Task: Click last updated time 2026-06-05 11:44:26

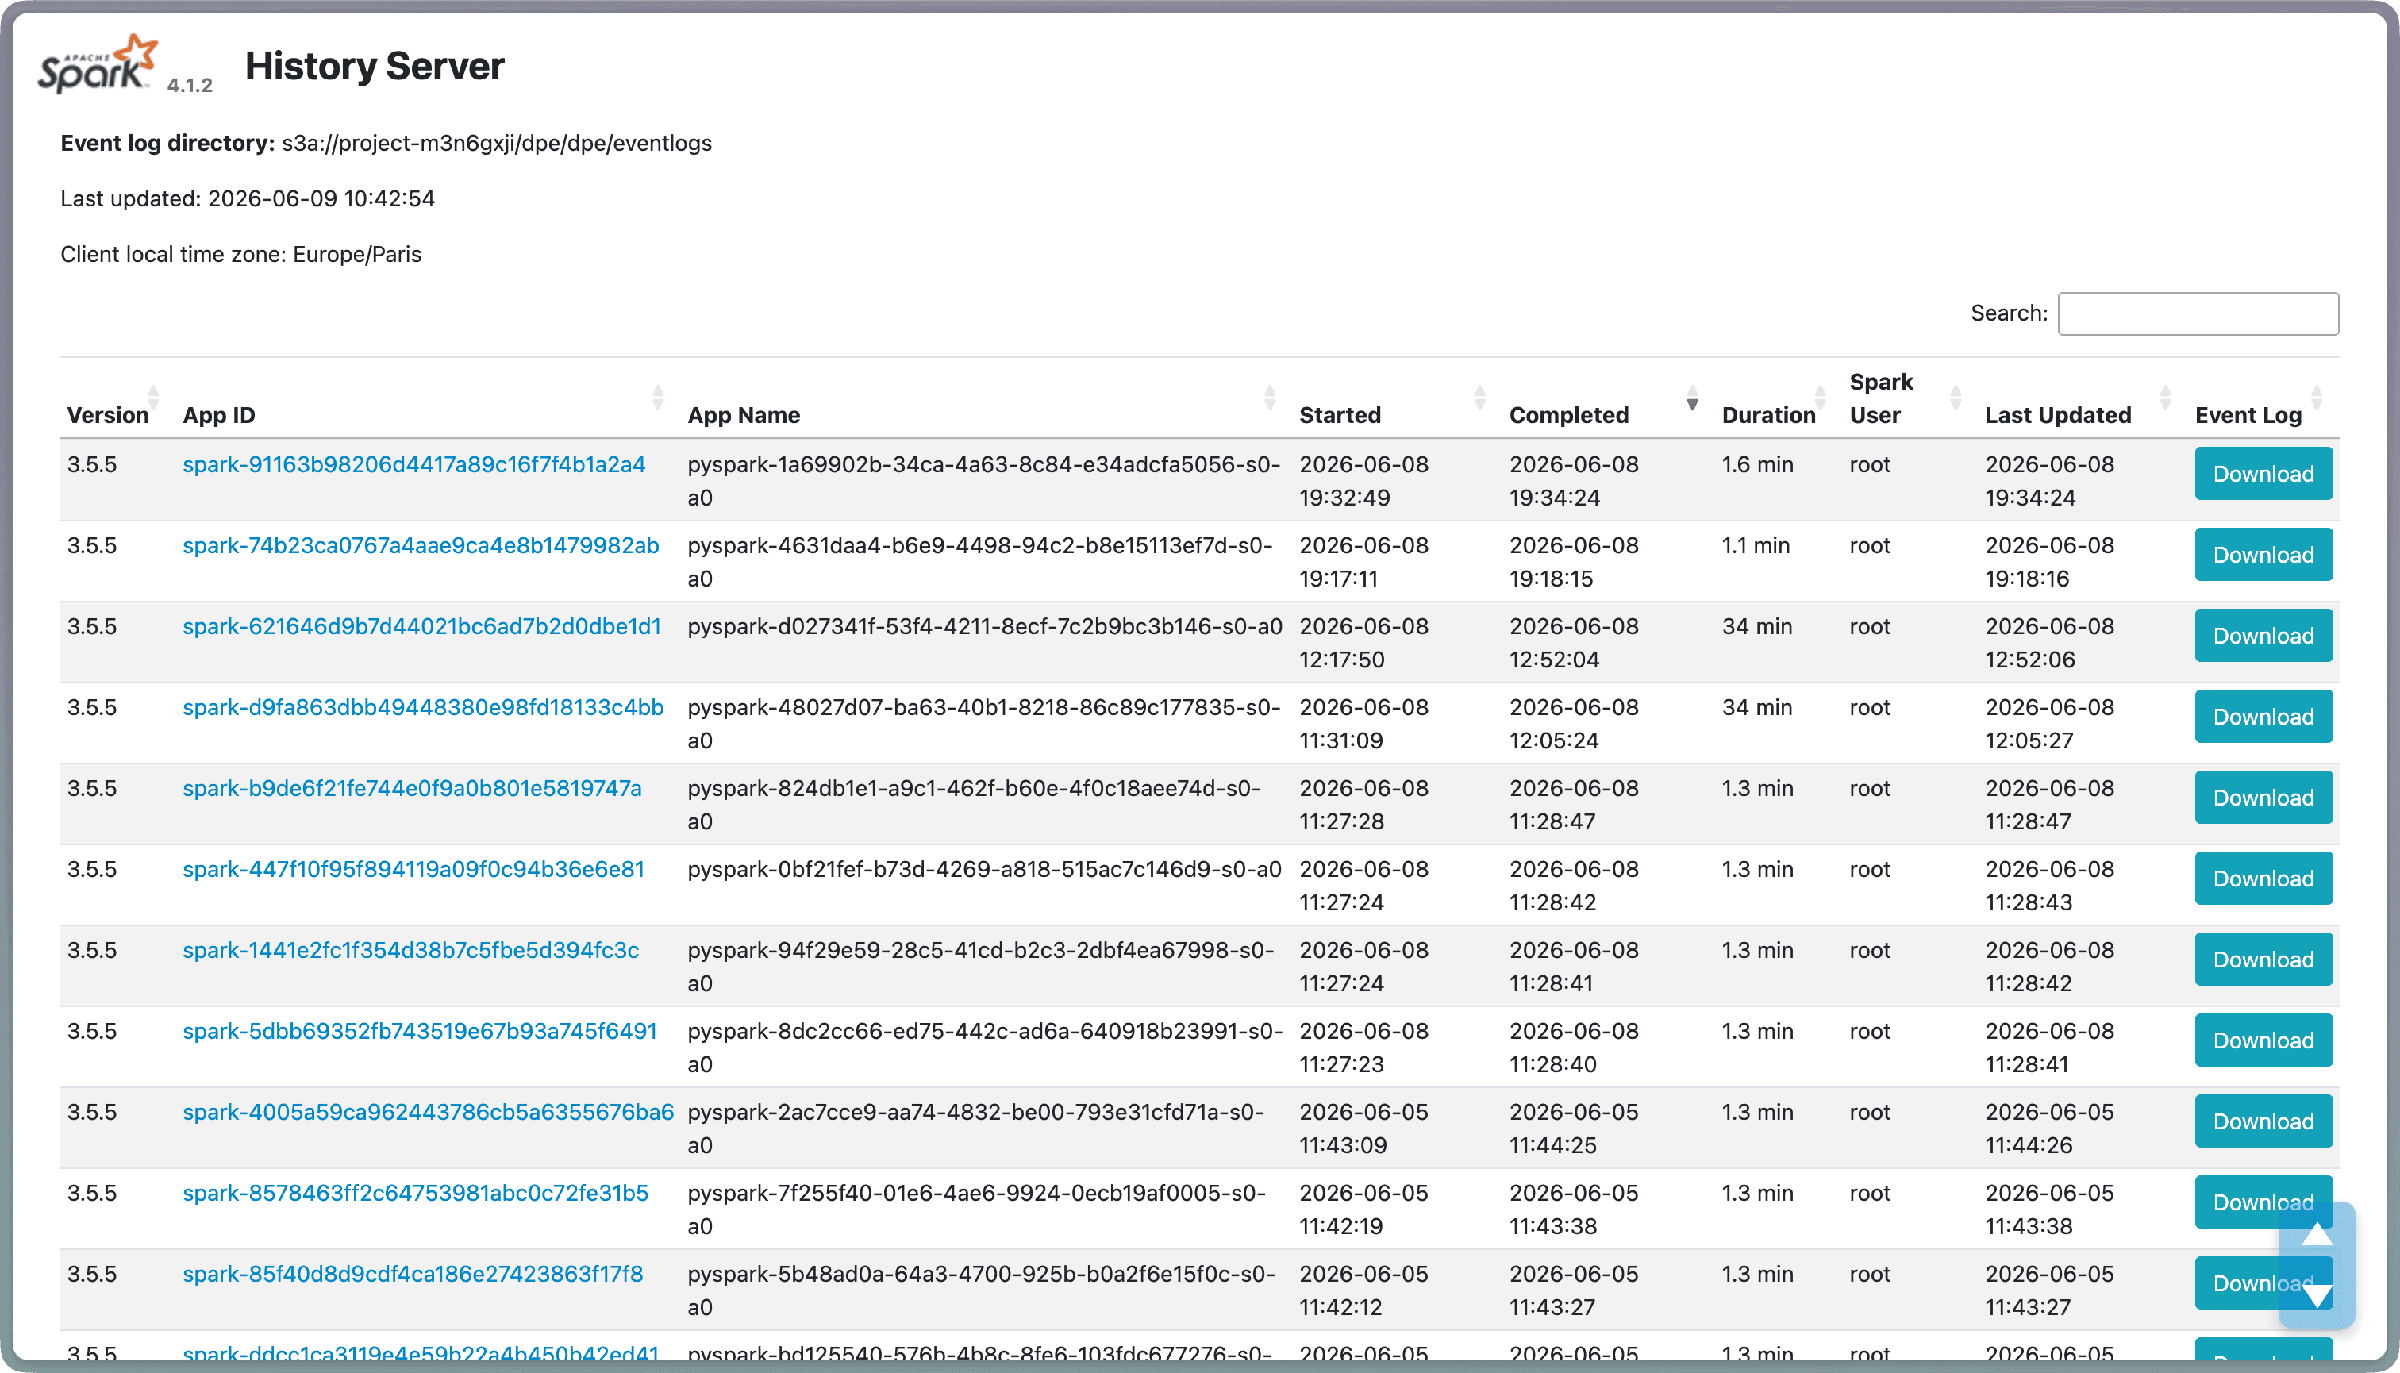Action: tap(2050, 1129)
